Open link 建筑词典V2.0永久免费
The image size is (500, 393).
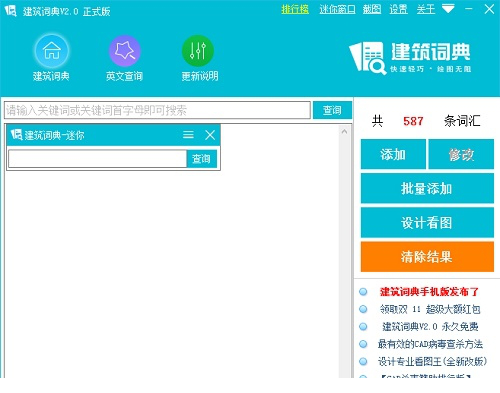point(430,327)
